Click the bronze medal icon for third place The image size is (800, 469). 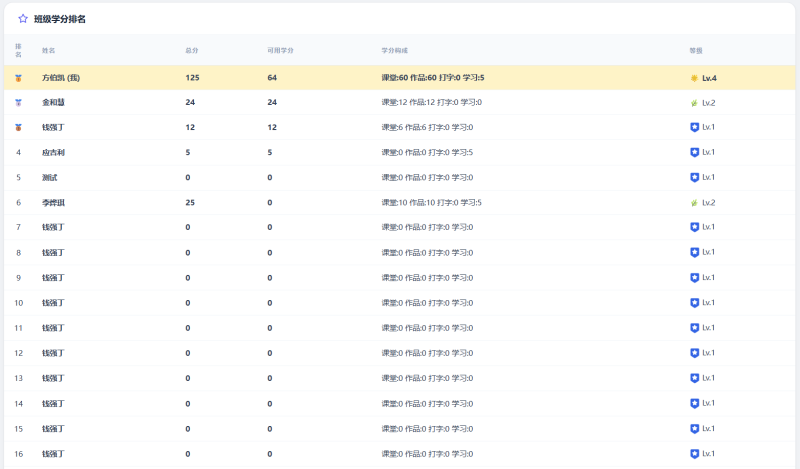18,127
